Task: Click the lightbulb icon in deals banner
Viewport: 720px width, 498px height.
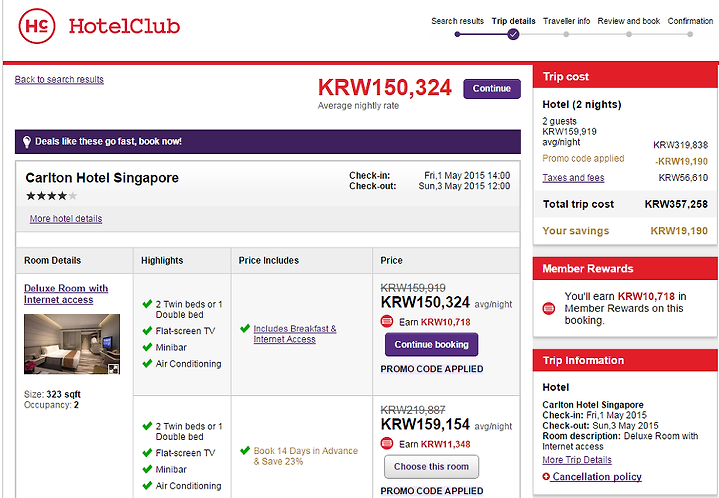Action: click(27, 141)
